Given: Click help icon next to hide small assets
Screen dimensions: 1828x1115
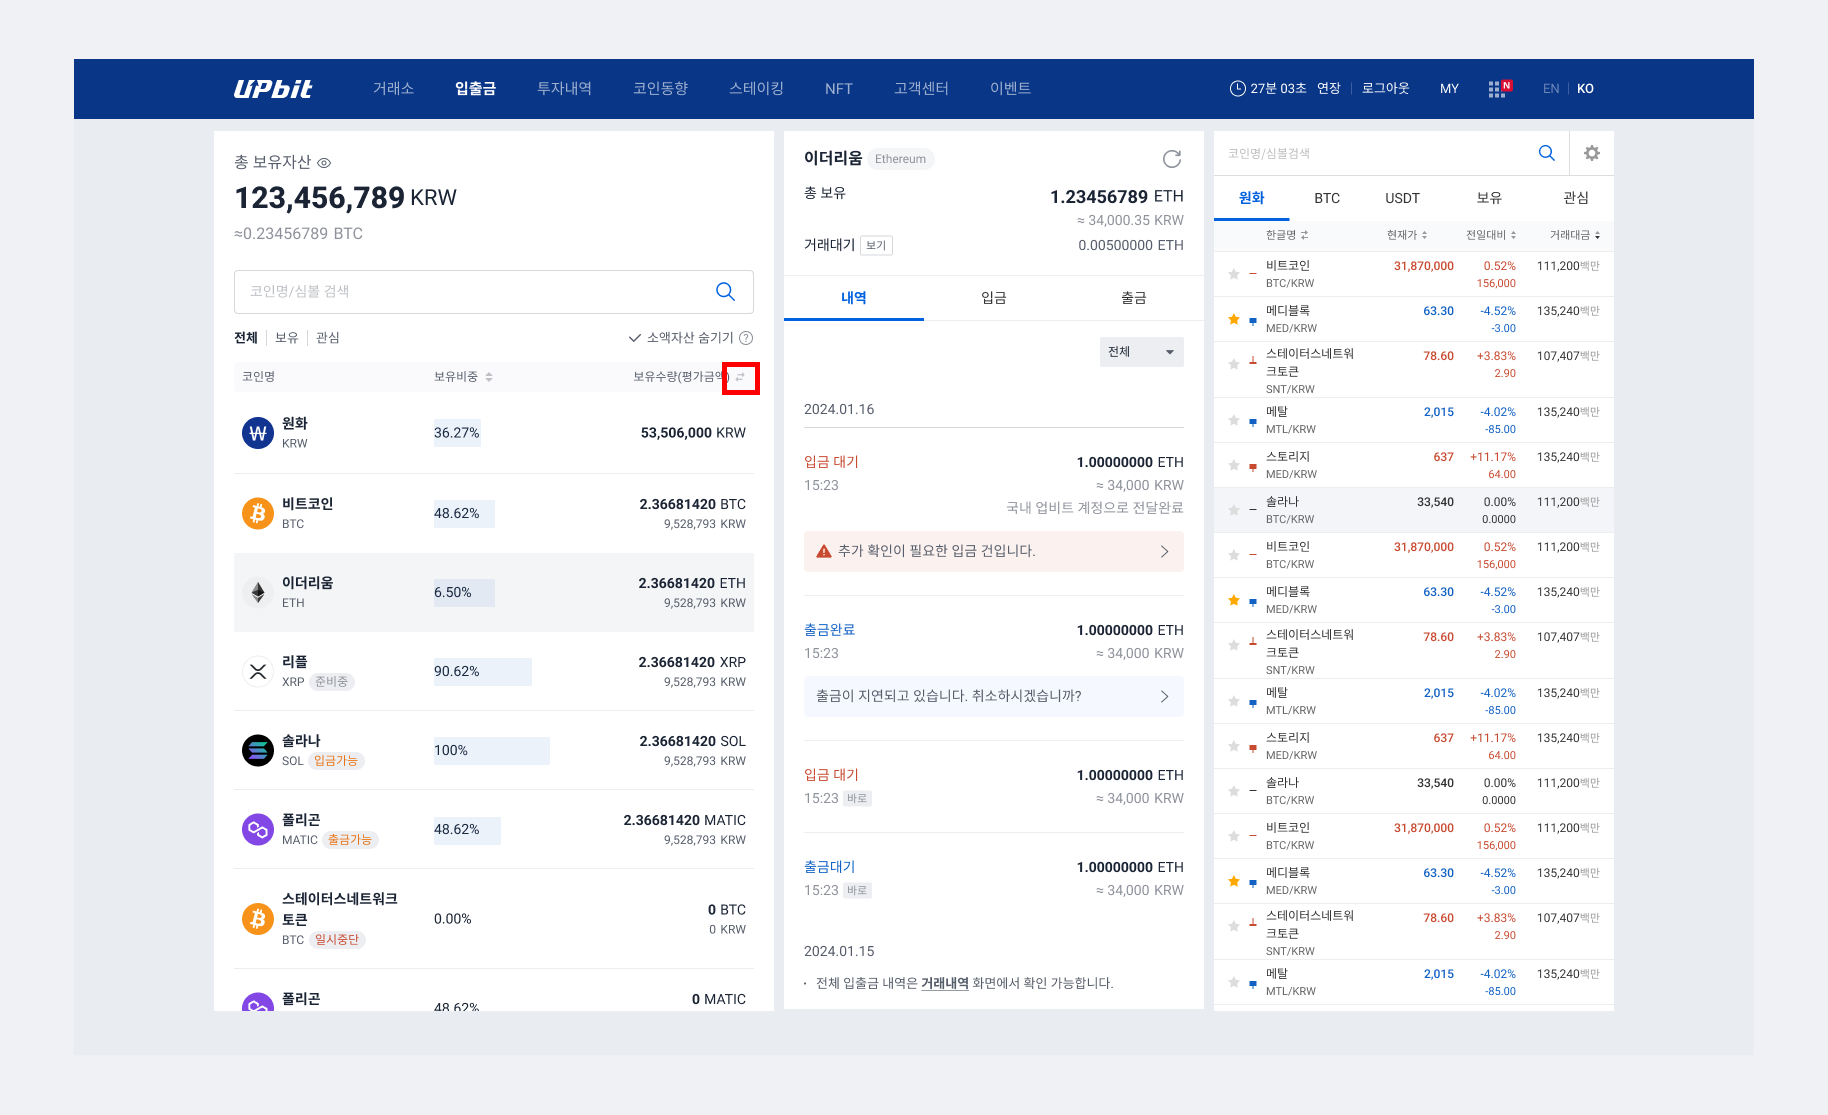Looking at the screenshot, I should 746,338.
